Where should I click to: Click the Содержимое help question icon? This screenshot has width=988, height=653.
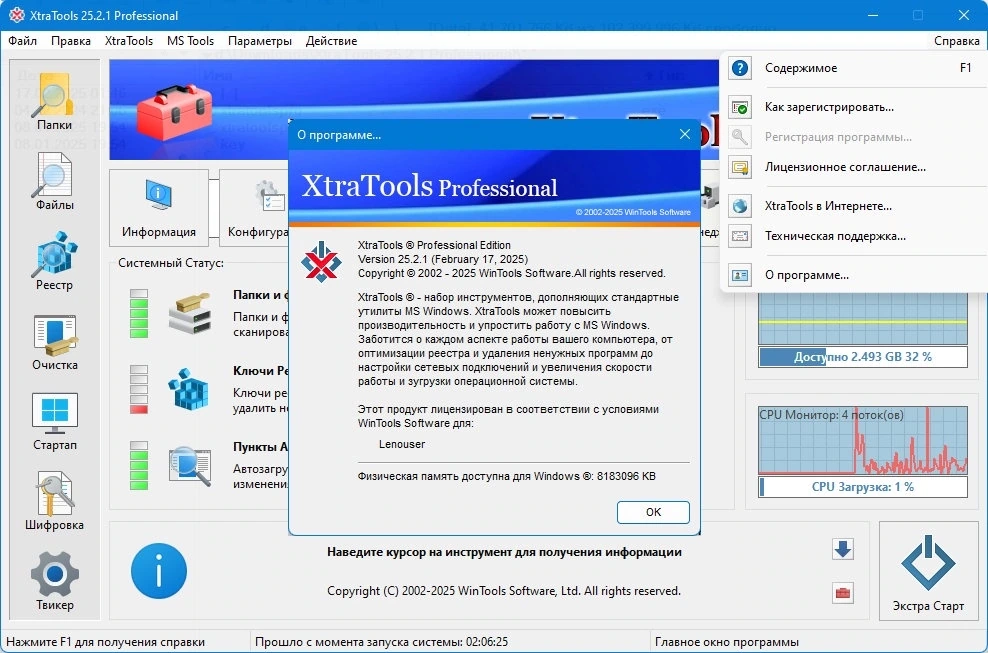[740, 68]
